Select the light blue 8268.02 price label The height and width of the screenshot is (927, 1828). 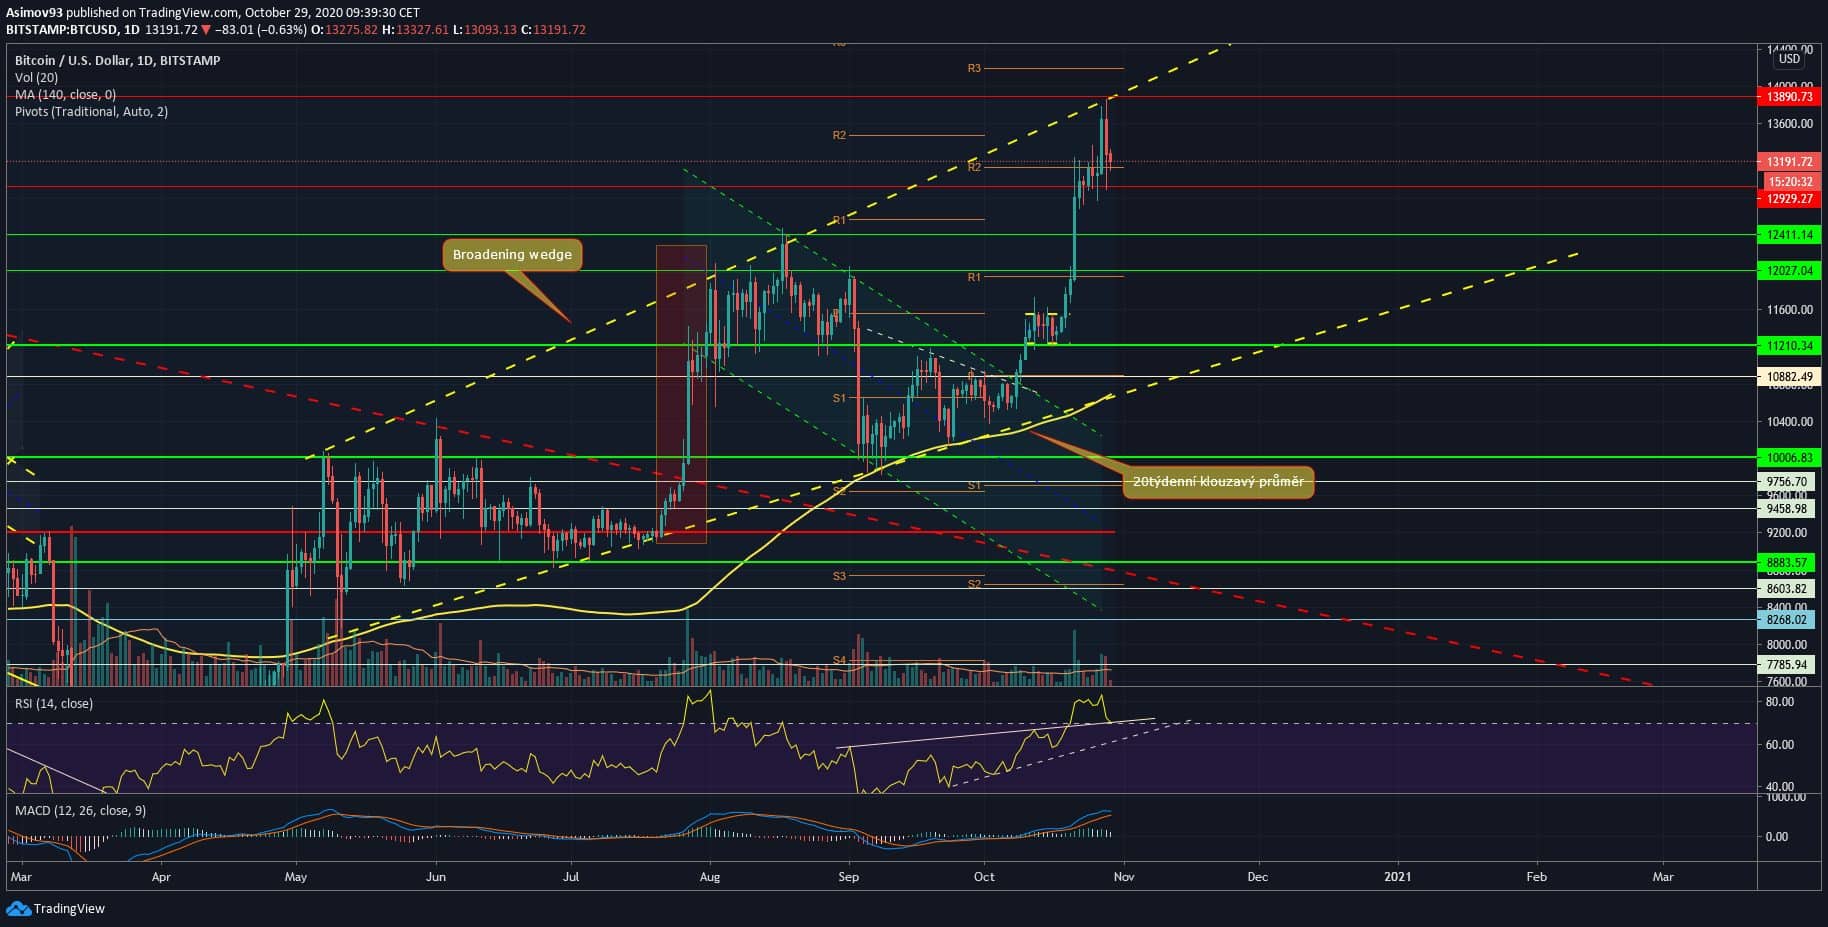tap(1789, 620)
